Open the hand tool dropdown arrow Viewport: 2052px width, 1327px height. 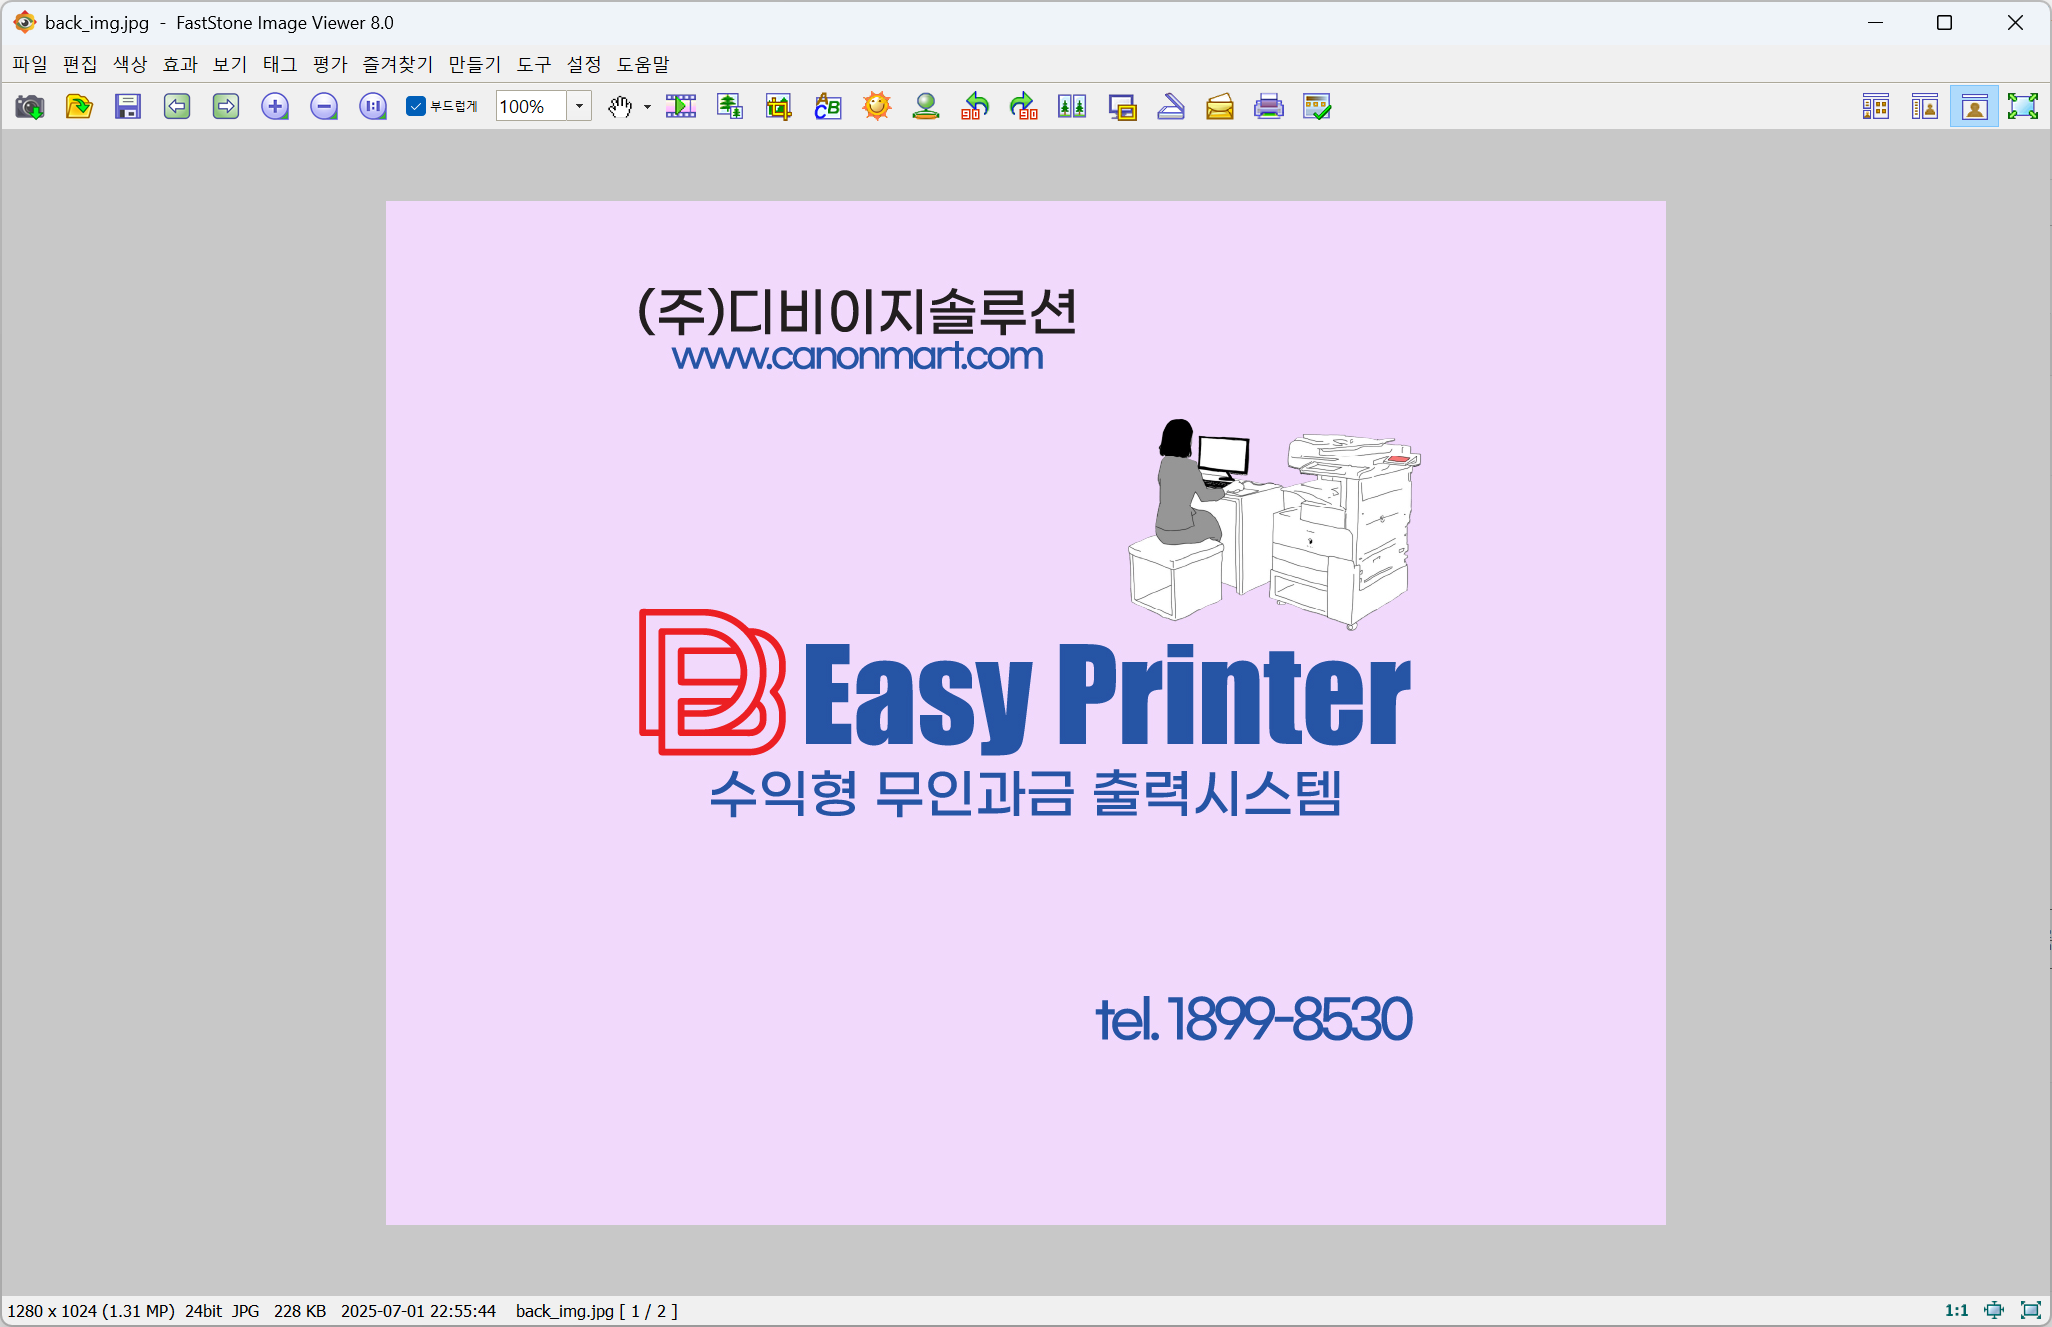(647, 107)
